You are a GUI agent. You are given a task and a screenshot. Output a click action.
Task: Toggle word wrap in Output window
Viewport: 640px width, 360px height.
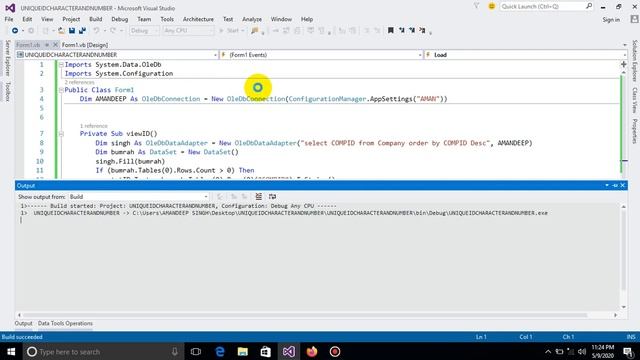(272, 197)
